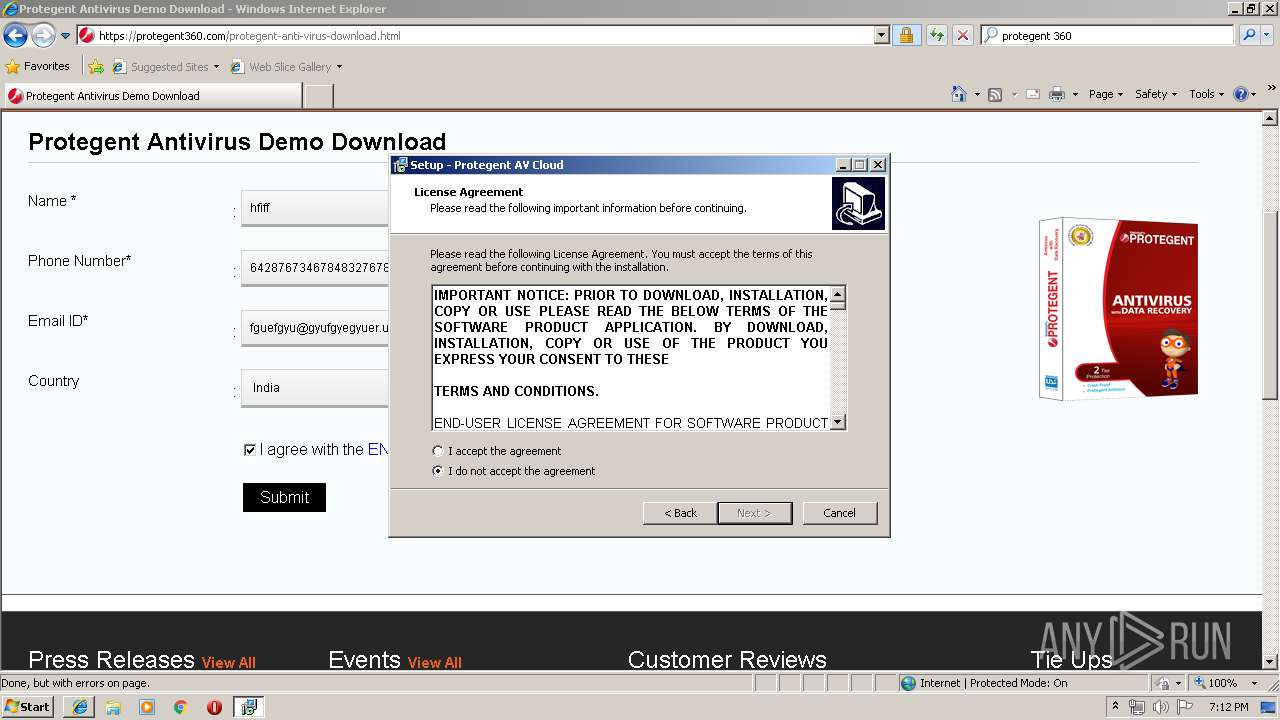The image size is (1280, 720).
Task: Open the Safety menu
Action: pos(1156,94)
